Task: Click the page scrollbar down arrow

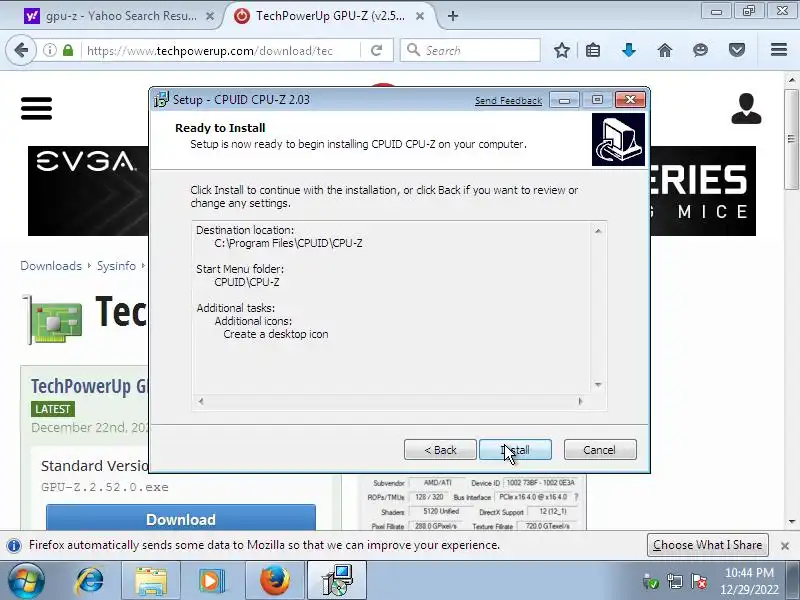Action: (792, 521)
